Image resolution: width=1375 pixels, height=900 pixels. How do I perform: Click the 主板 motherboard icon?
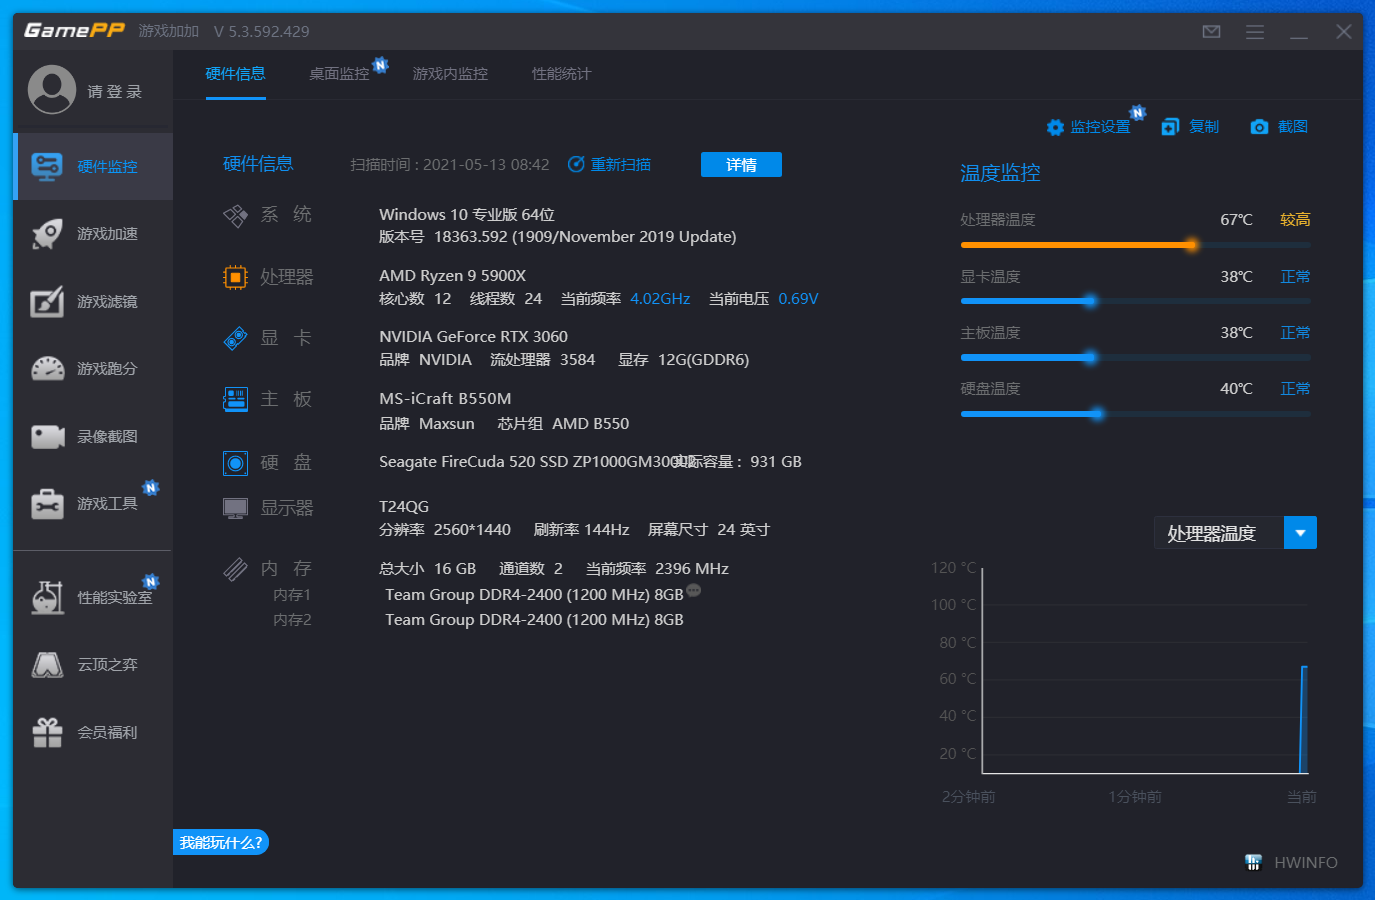click(x=235, y=400)
